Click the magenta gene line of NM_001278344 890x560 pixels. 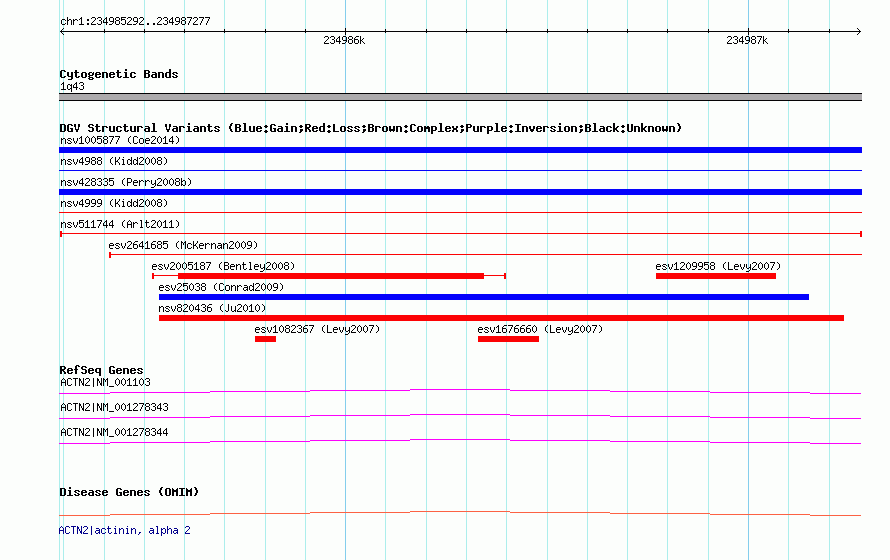pyautogui.click(x=460, y=441)
